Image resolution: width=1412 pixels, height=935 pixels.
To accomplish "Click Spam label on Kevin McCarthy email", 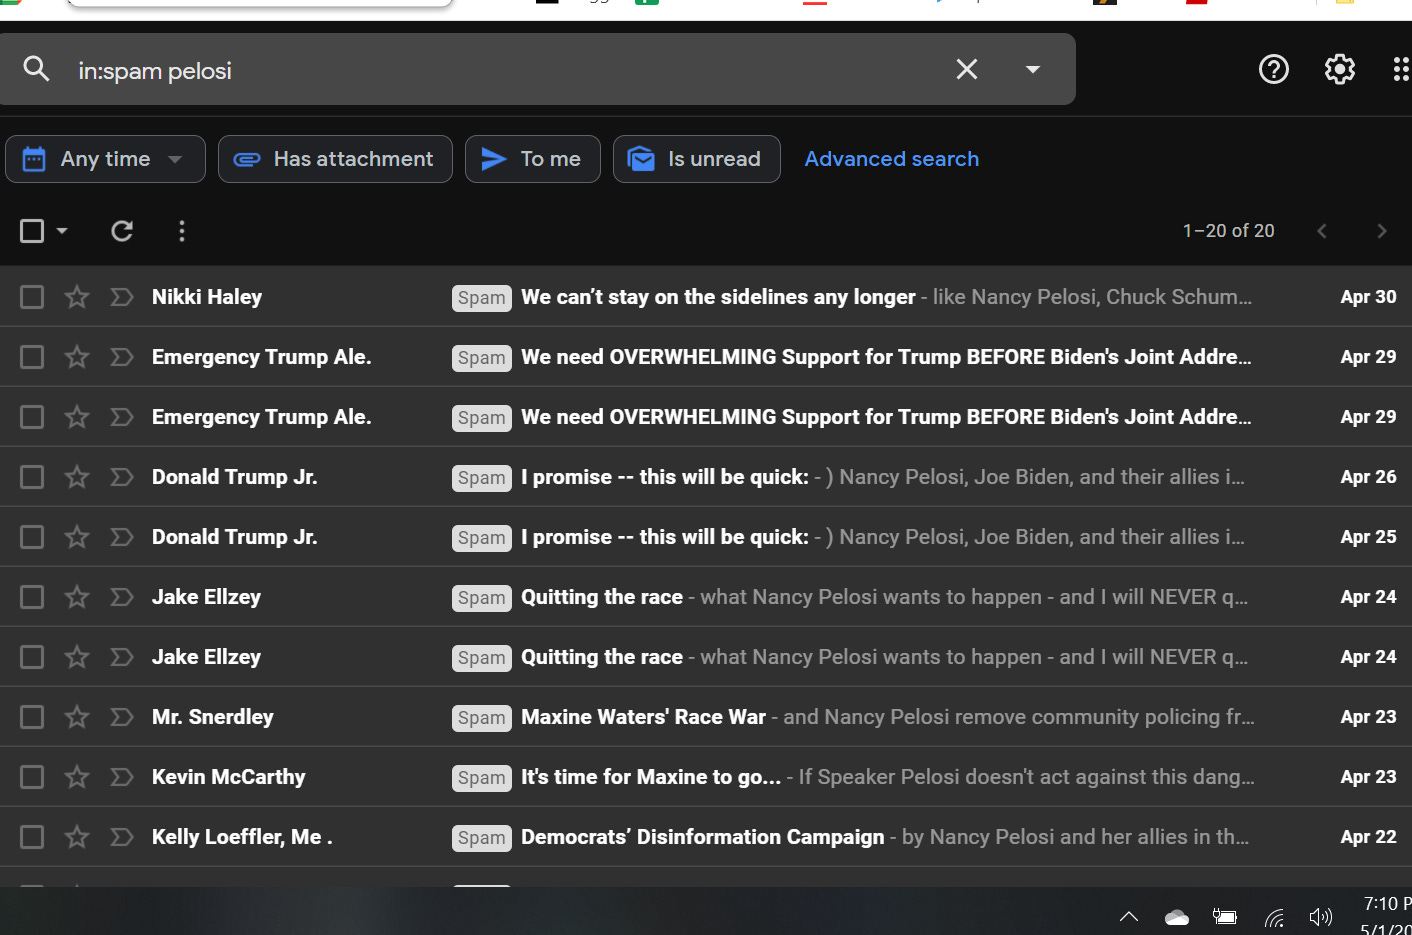I will pos(482,778).
